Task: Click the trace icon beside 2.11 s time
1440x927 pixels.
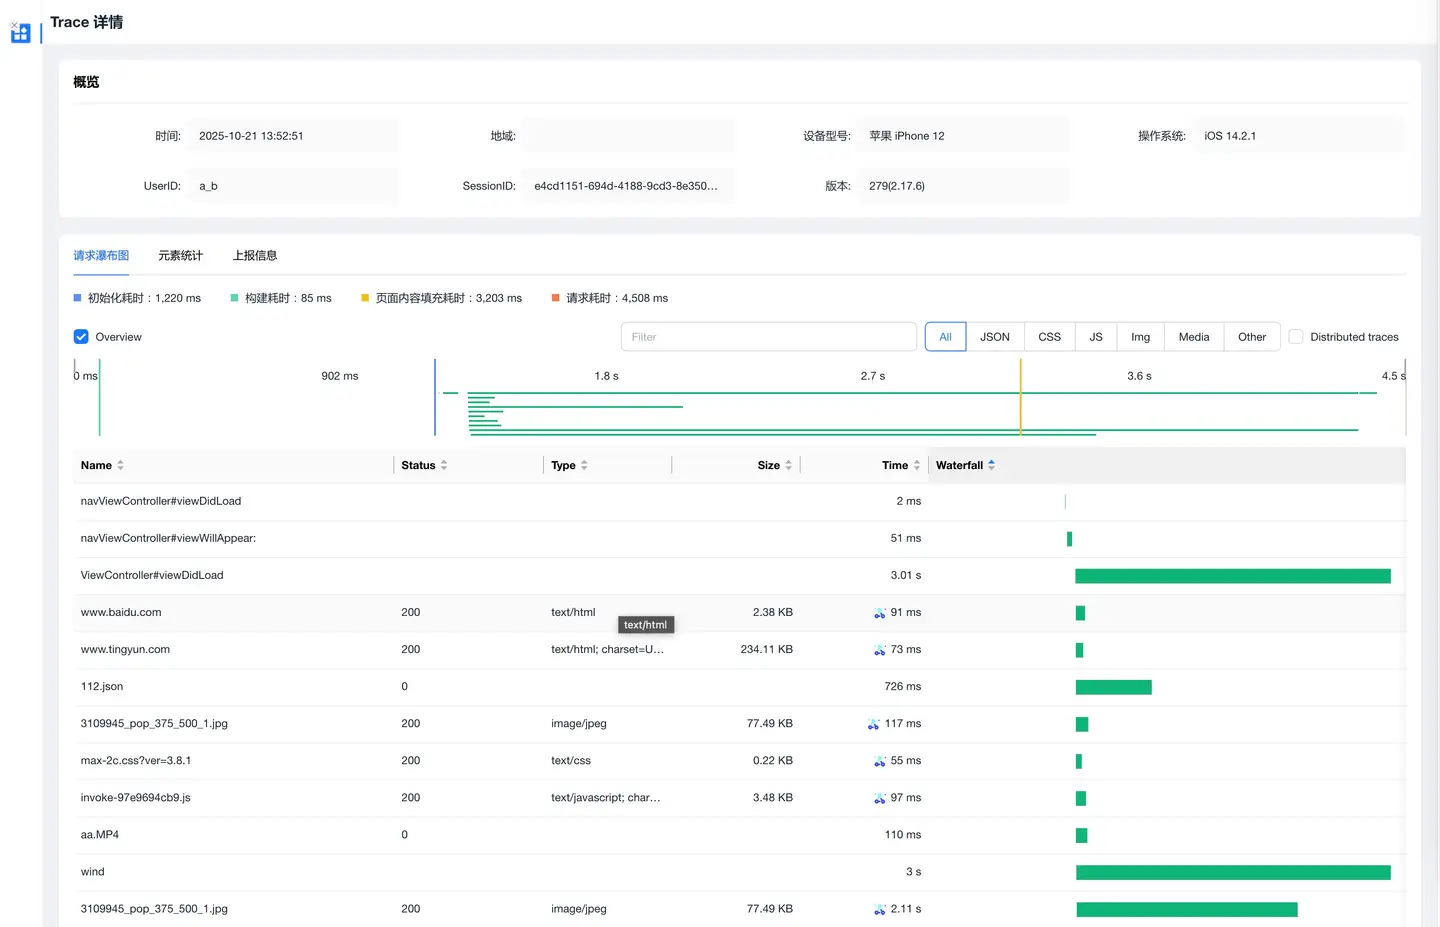Action: [879, 910]
